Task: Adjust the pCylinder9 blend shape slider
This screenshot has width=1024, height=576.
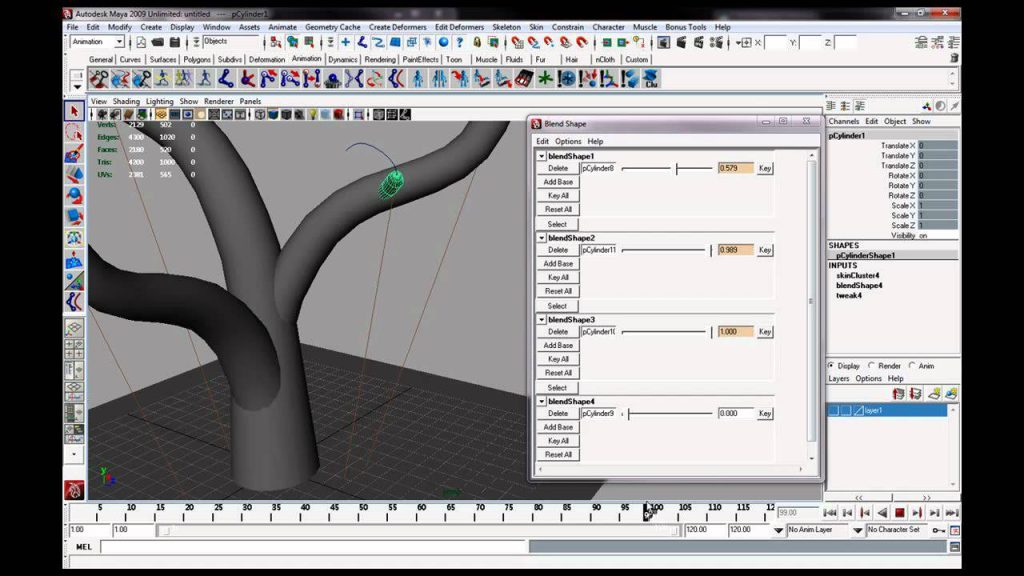Action: pos(667,413)
